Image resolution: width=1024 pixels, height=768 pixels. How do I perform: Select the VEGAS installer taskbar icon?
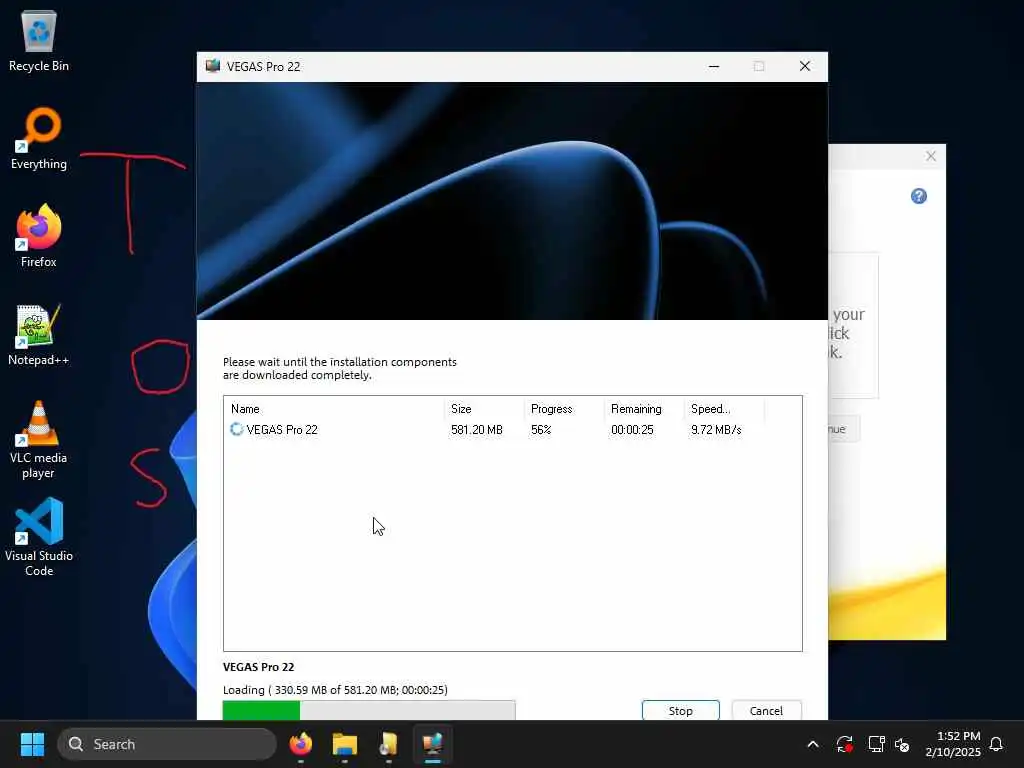(x=432, y=744)
